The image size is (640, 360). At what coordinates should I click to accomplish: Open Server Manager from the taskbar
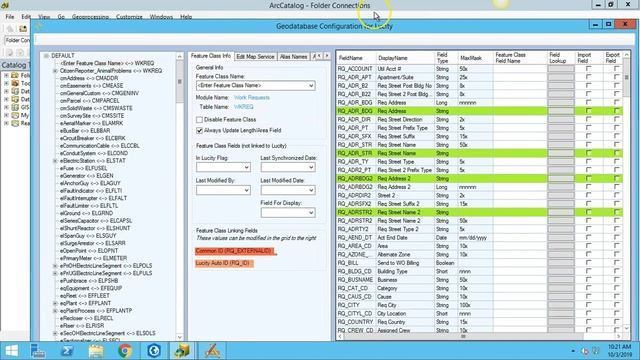[38, 351]
